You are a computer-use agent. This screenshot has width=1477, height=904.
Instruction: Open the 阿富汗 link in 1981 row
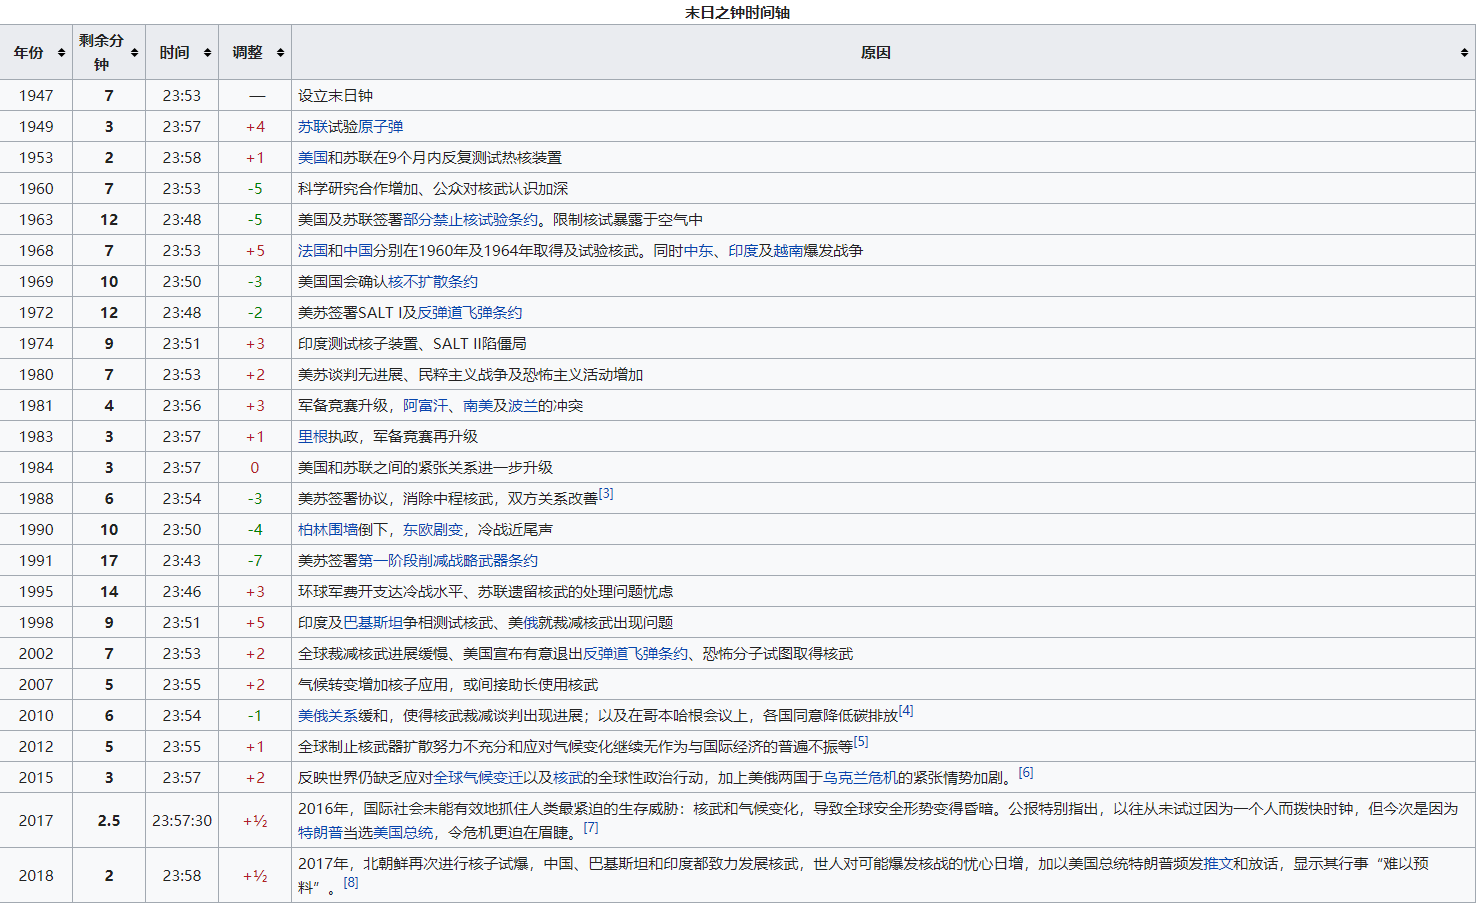click(425, 406)
